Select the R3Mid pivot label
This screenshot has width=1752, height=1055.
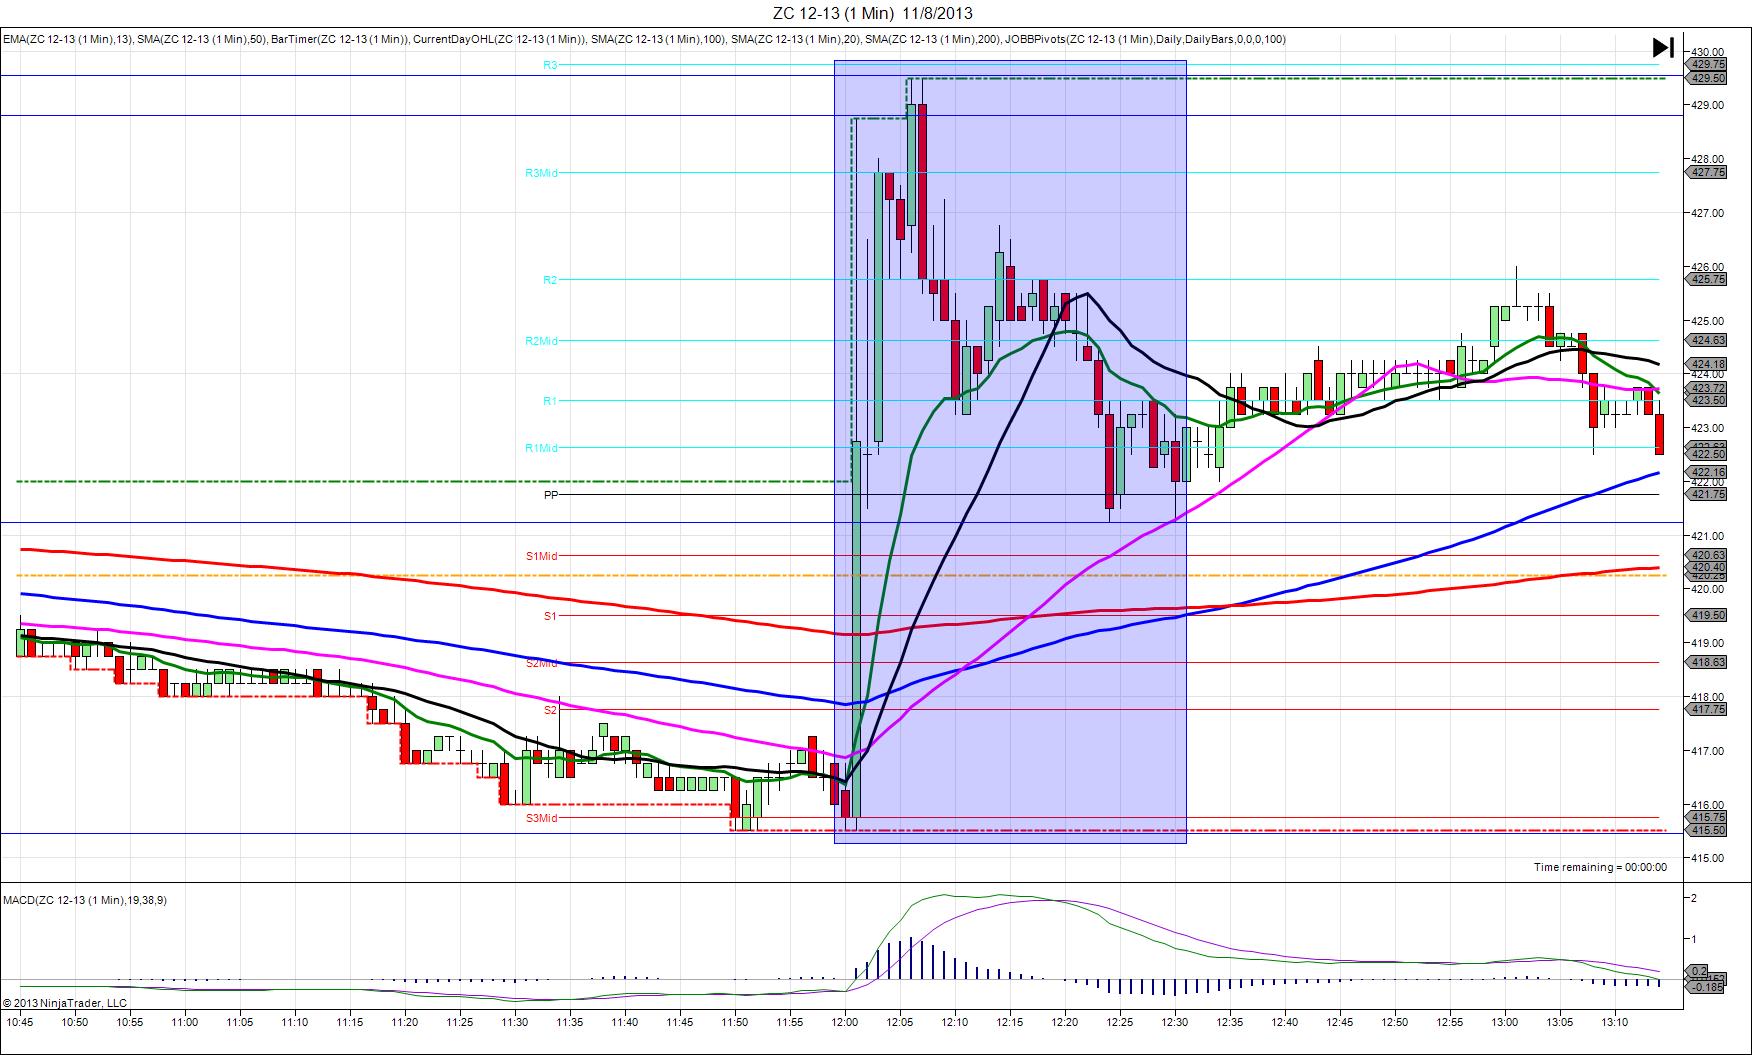(x=541, y=173)
